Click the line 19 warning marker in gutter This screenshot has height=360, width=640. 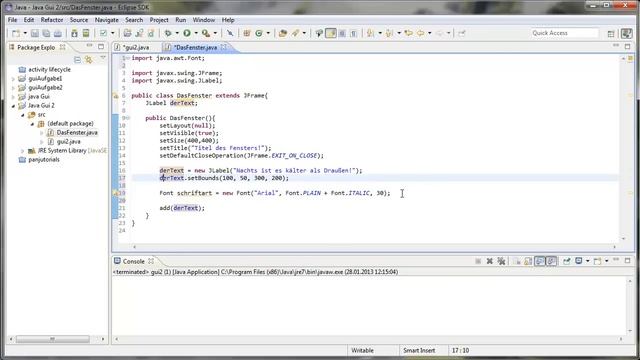pos(116,193)
